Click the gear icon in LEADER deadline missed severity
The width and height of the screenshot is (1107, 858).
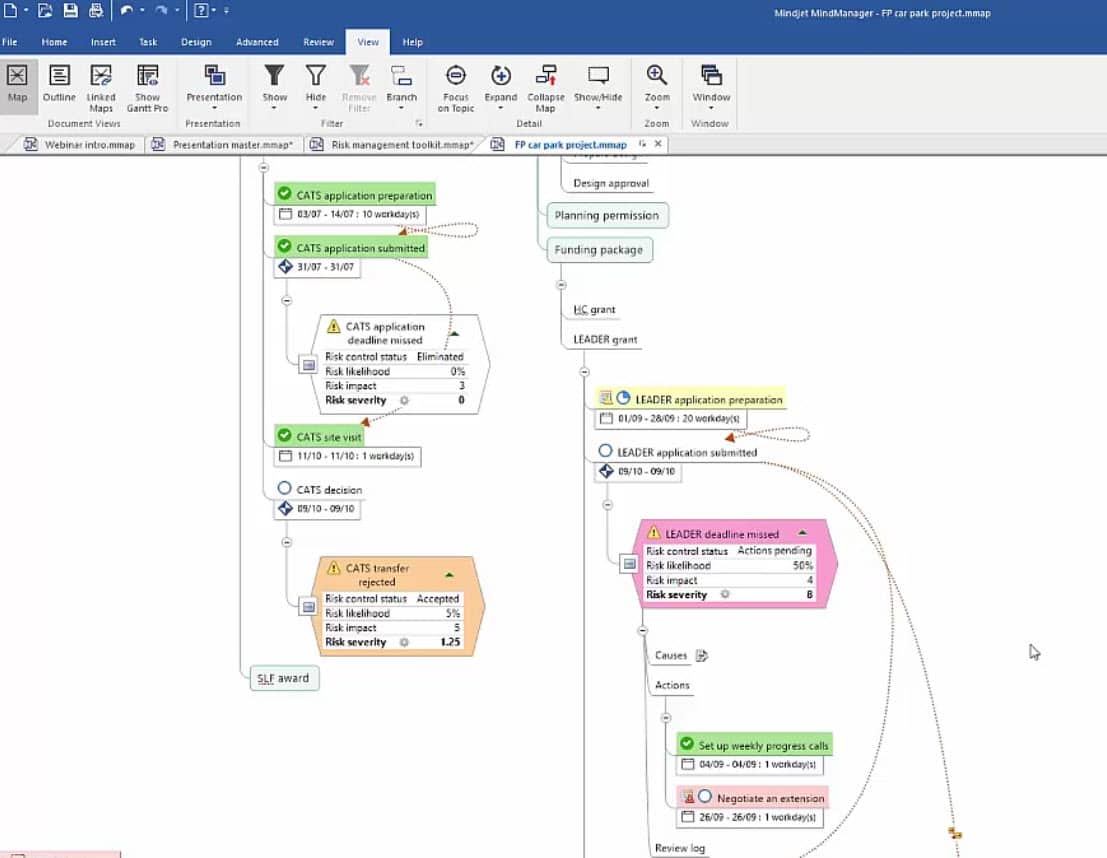click(725, 595)
